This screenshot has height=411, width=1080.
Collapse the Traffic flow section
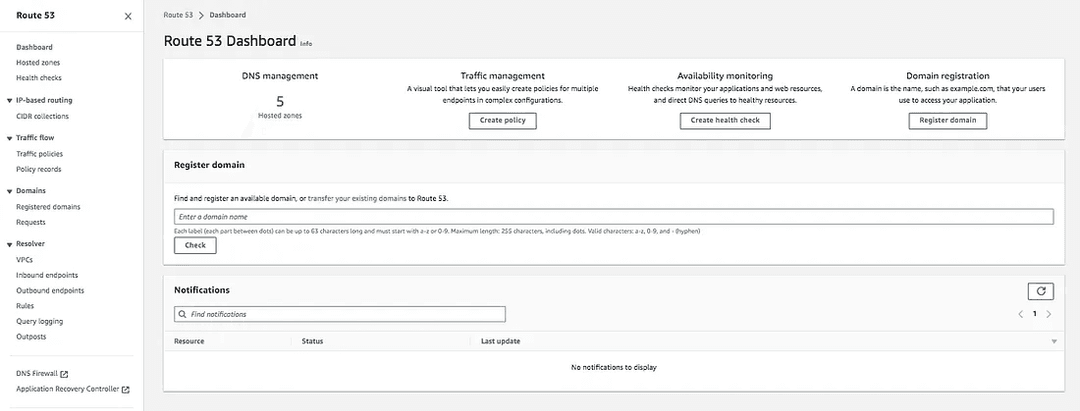[x=9, y=138]
